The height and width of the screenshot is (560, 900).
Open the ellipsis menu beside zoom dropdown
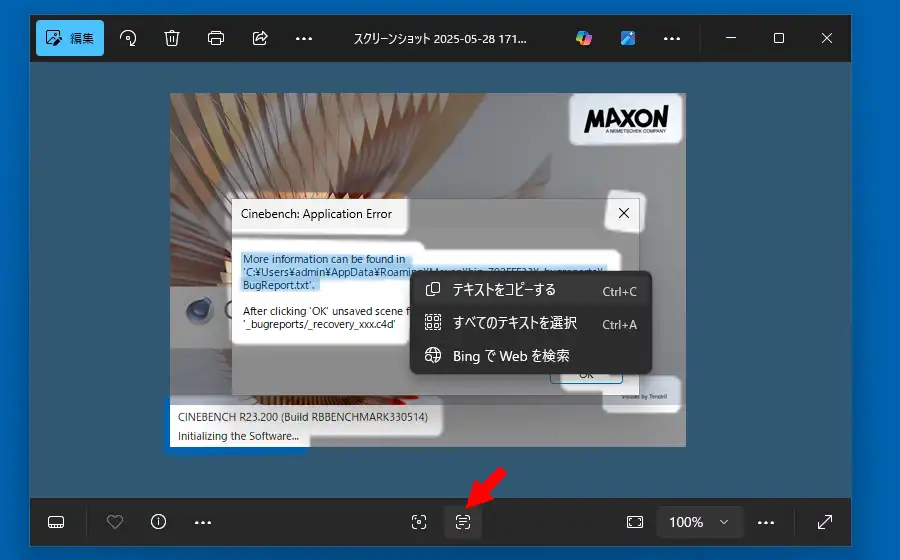click(766, 522)
